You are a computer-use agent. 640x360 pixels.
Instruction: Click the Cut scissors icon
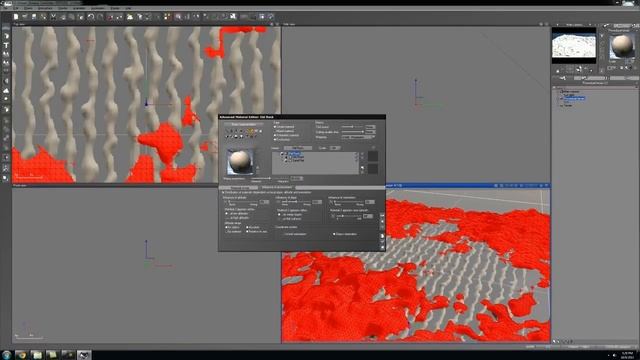pyautogui.click(x=53, y=17)
